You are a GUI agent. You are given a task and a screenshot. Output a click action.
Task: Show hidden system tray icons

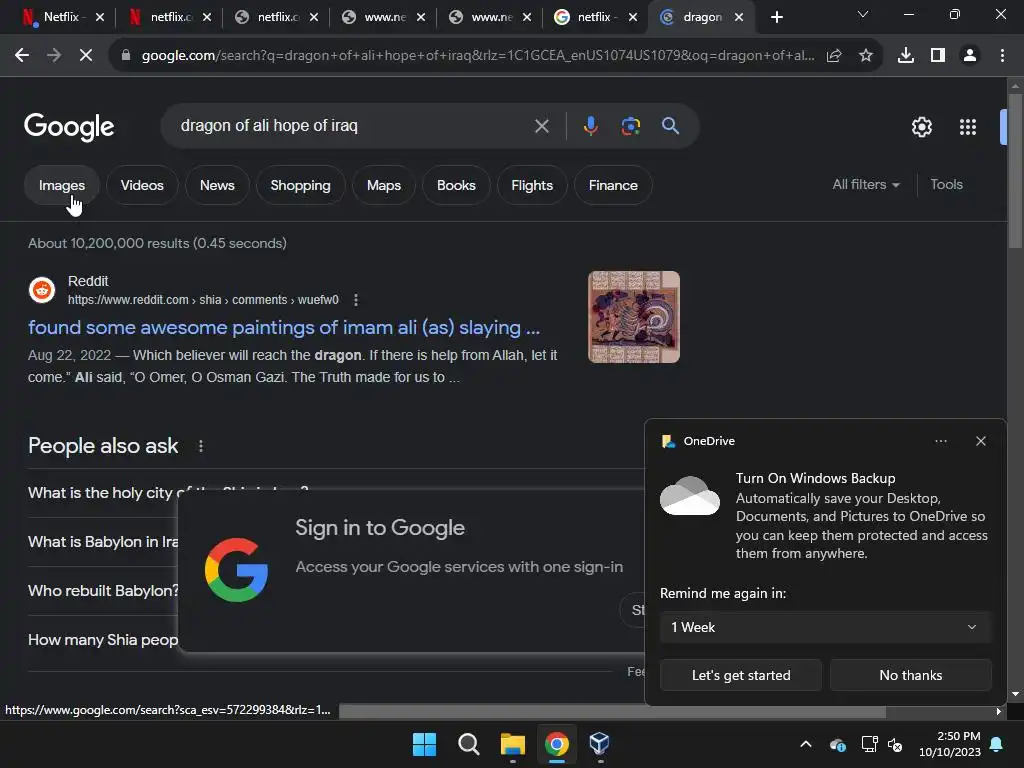click(x=806, y=744)
